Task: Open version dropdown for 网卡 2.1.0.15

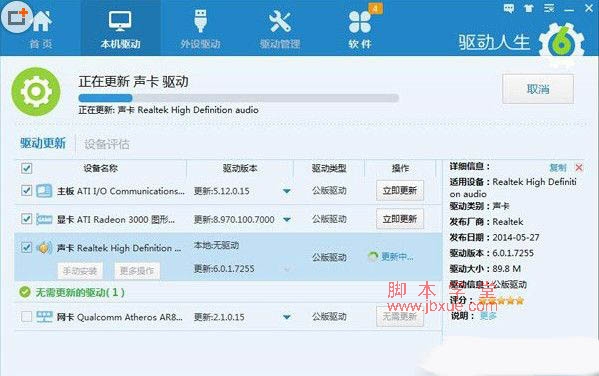Action: pyautogui.click(x=287, y=317)
